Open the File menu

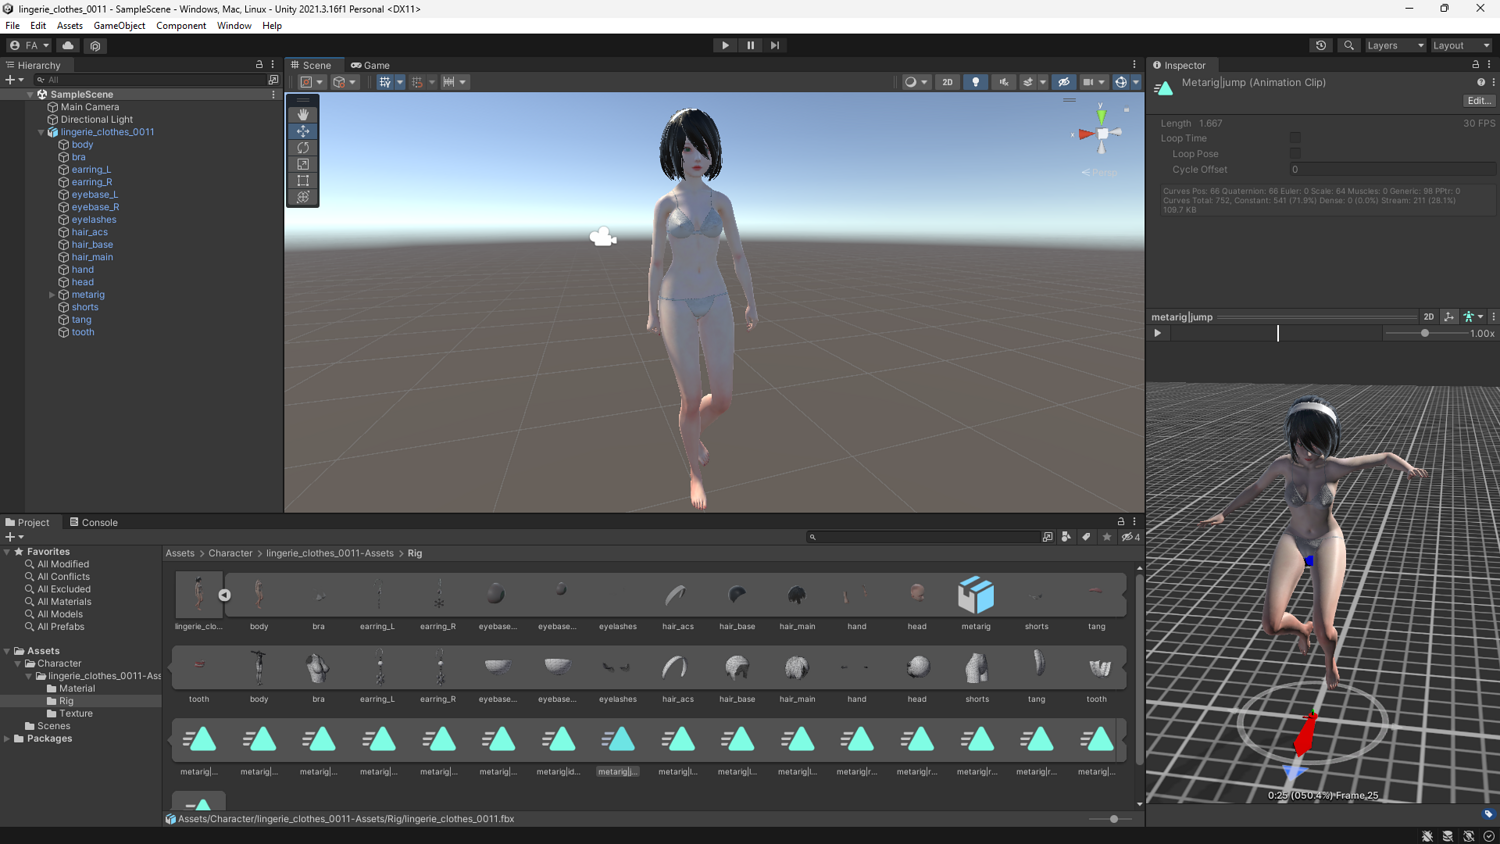pos(12,26)
